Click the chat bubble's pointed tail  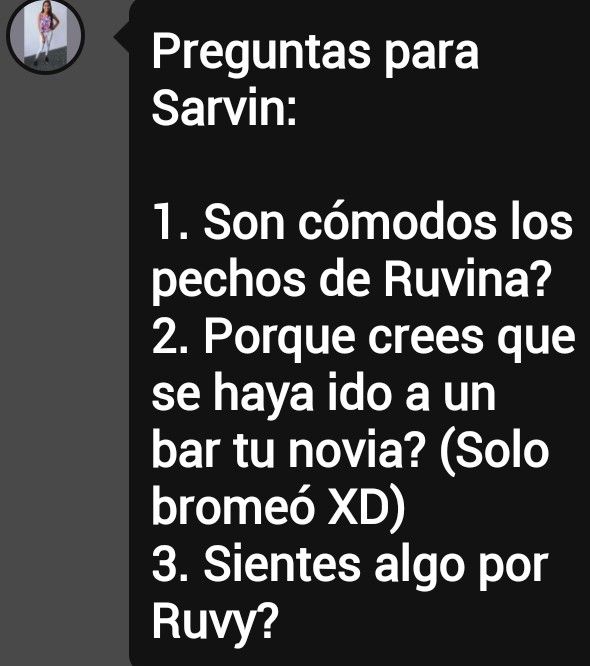point(122,37)
